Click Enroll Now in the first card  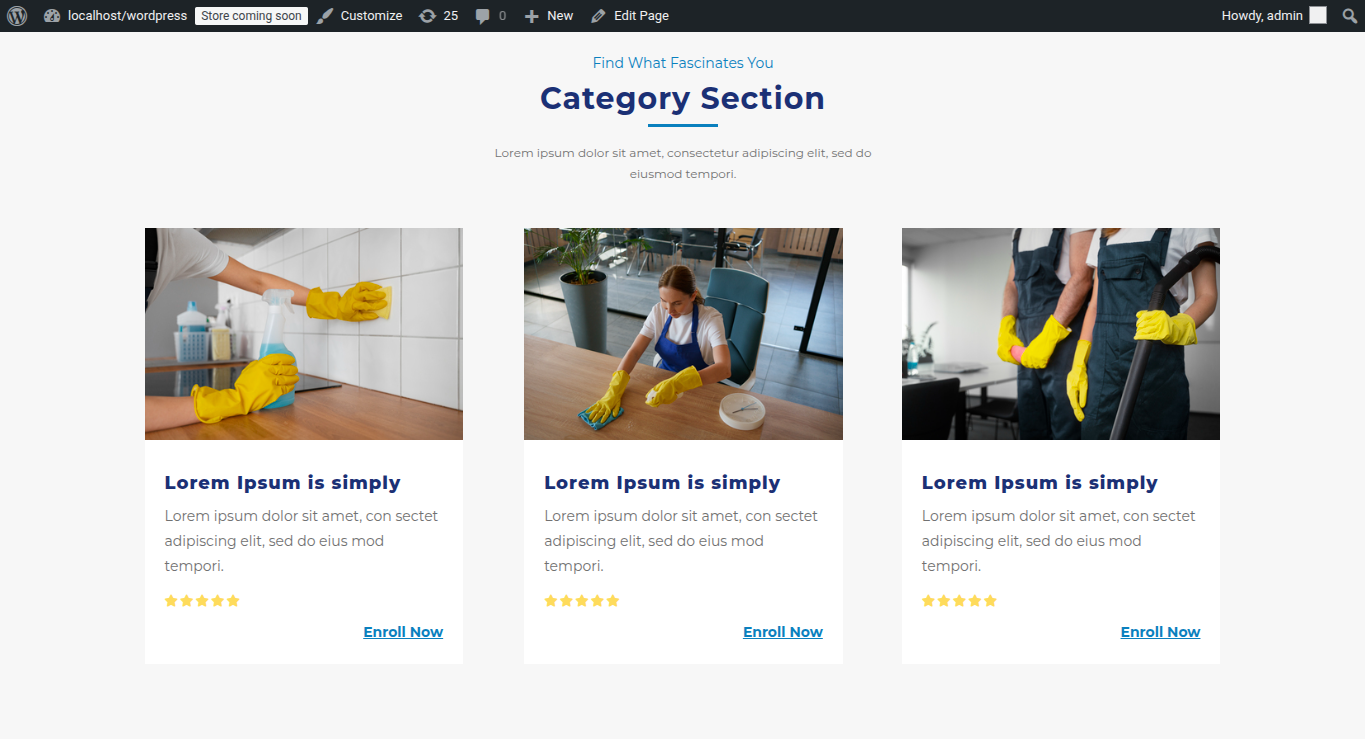[x=403, y=632]
